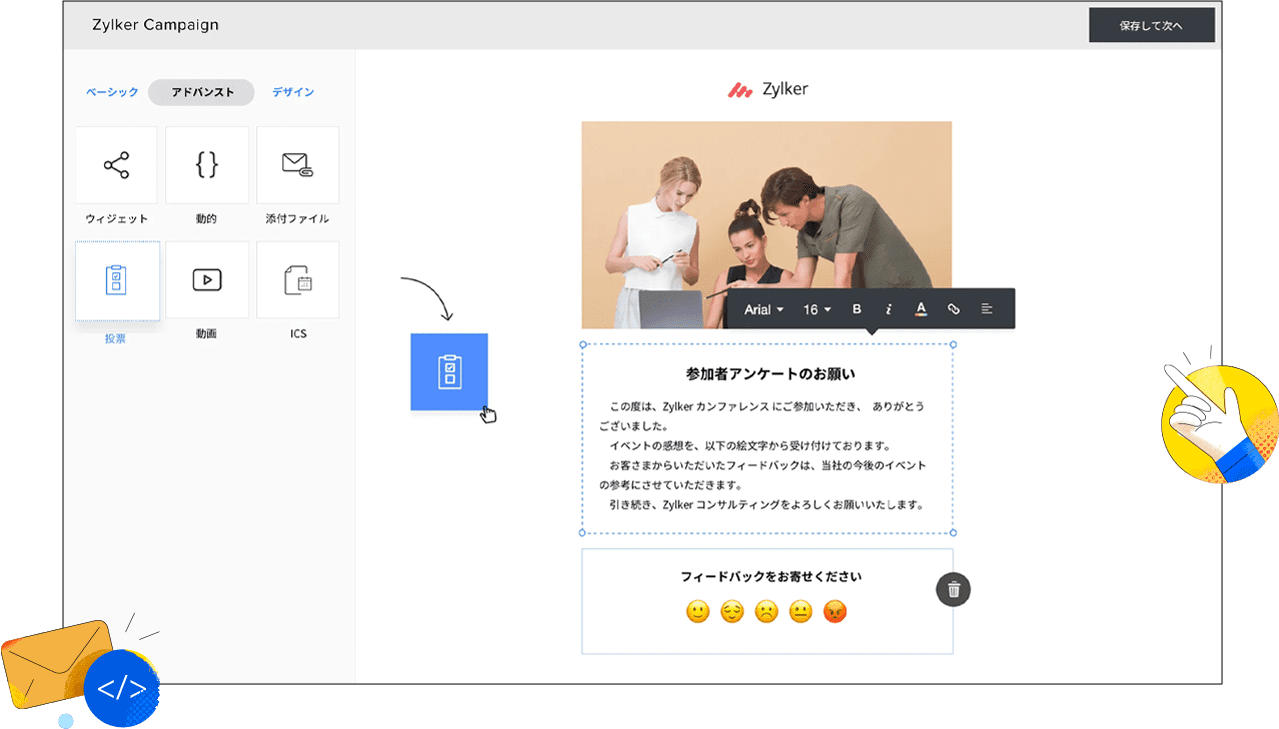
Task: Select the ウィジェット widget block icon
Action: [x=116, y=165]
